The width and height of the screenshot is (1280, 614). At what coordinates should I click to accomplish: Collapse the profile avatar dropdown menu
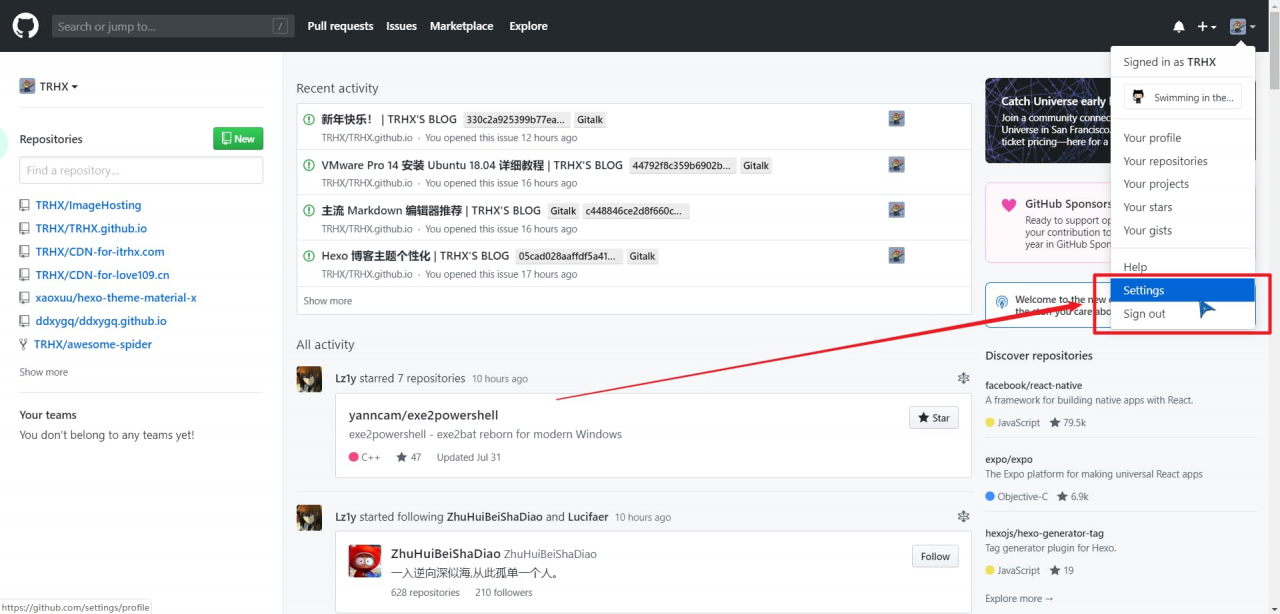[x=1242, y=27]
